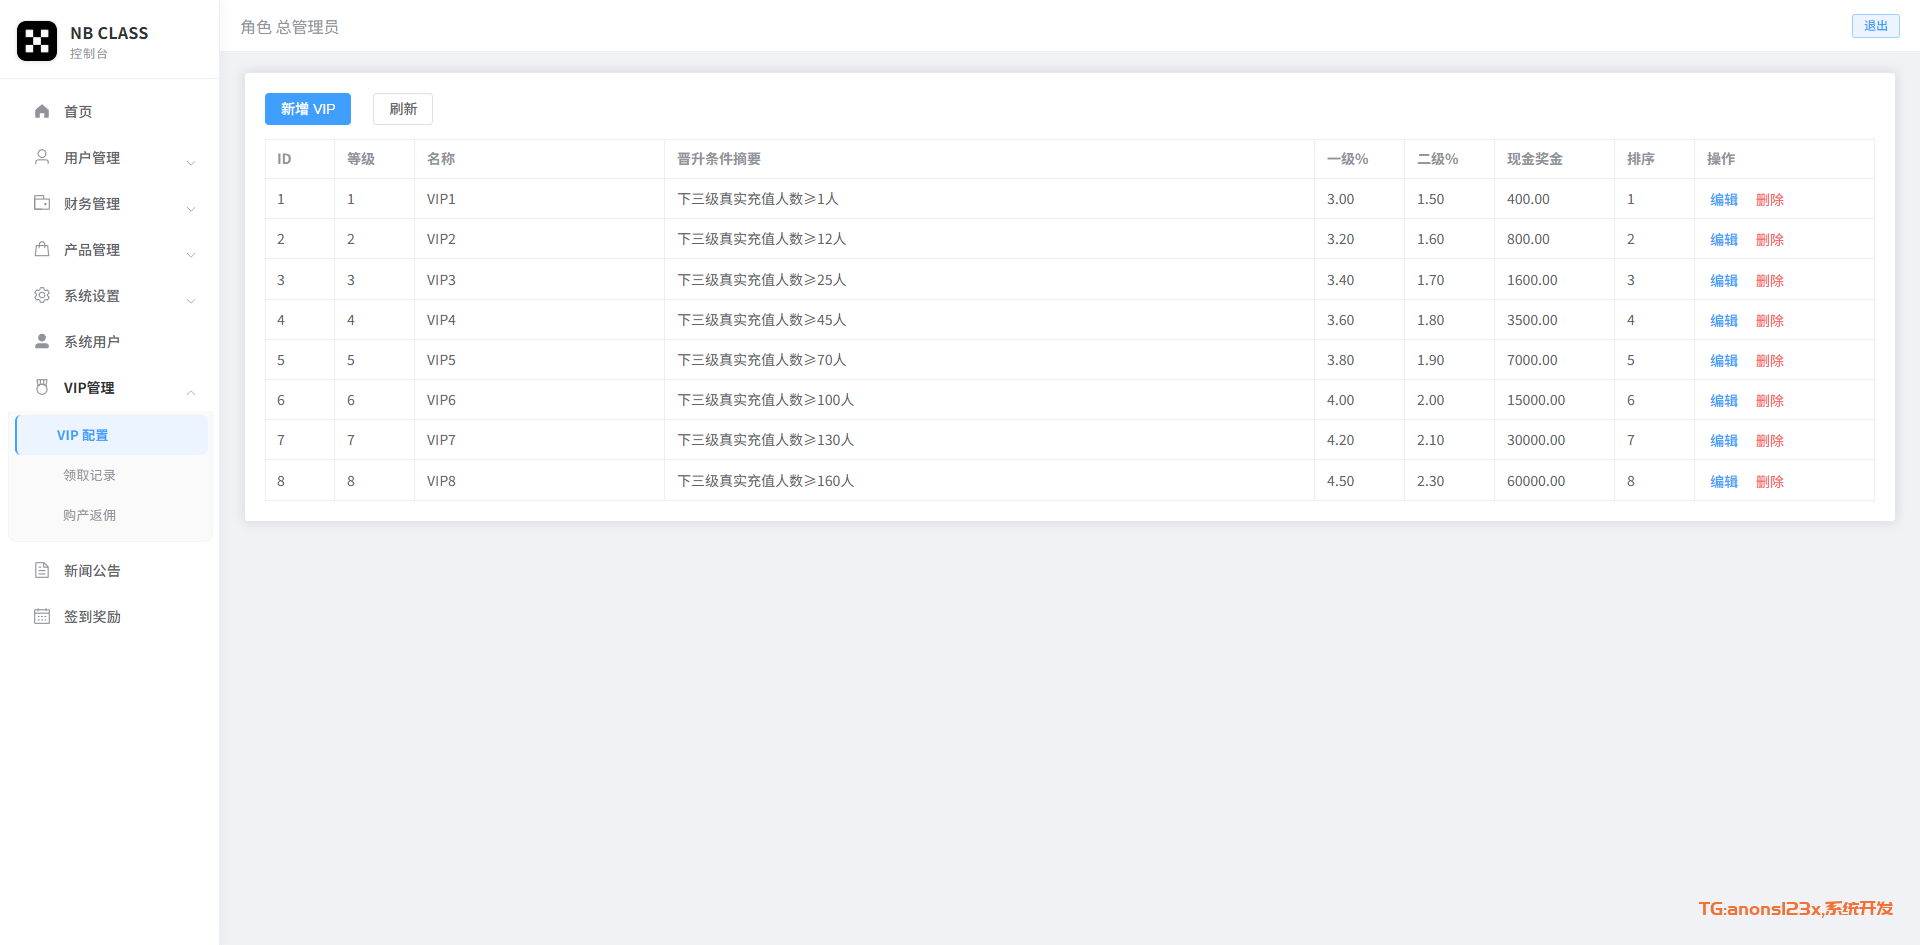Viewport: 1920px width, 945px height.
Task: Open the 购产返佣 submenu item
Action: coord(90,515)
